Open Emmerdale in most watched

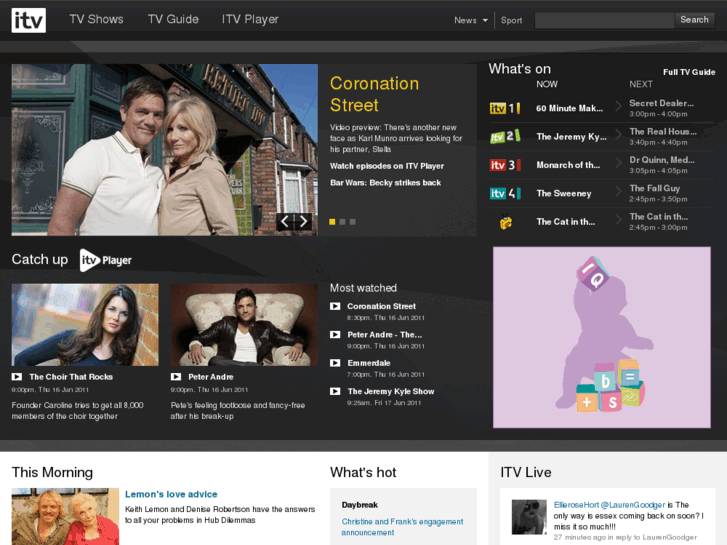click(x=369, y=363)
